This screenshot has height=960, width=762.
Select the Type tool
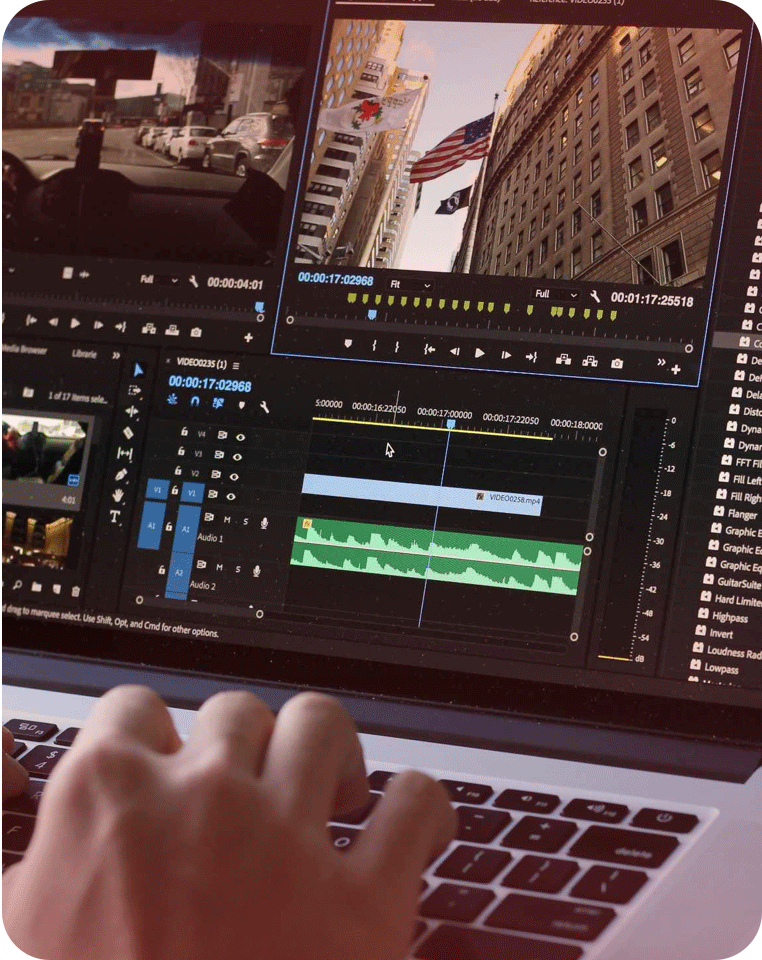pos(115,517)
